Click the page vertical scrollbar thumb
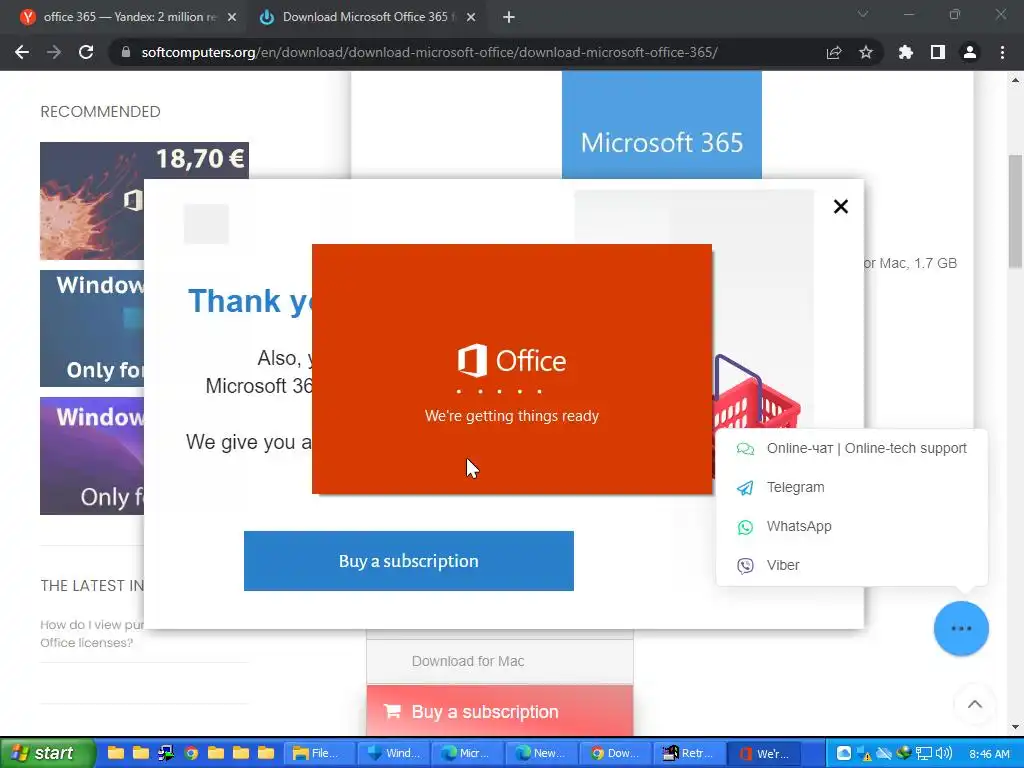 pyautogui.click(x=1015, y=210)
